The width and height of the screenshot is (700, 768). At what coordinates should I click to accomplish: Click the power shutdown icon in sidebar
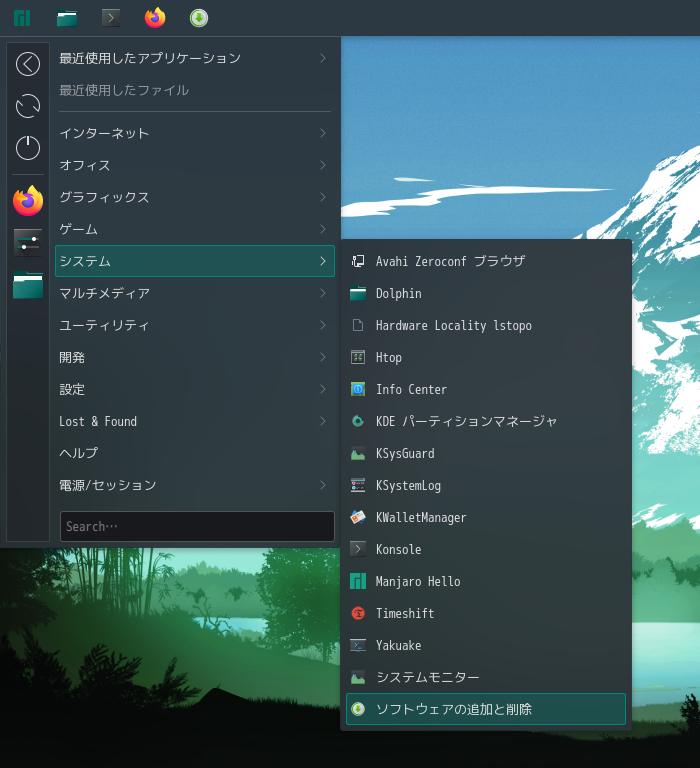click(x=28, y=147)
